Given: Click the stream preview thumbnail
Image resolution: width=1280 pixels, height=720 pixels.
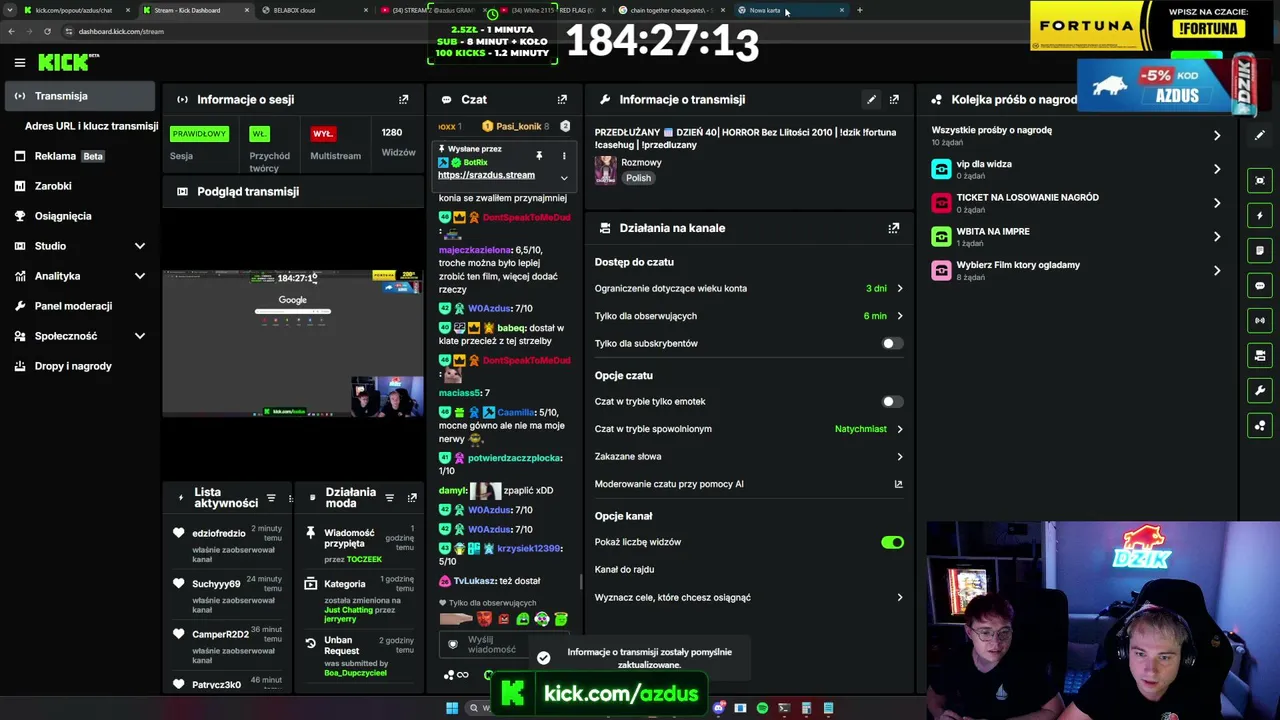Looking at the screenshot, I should tap(293, 343).
